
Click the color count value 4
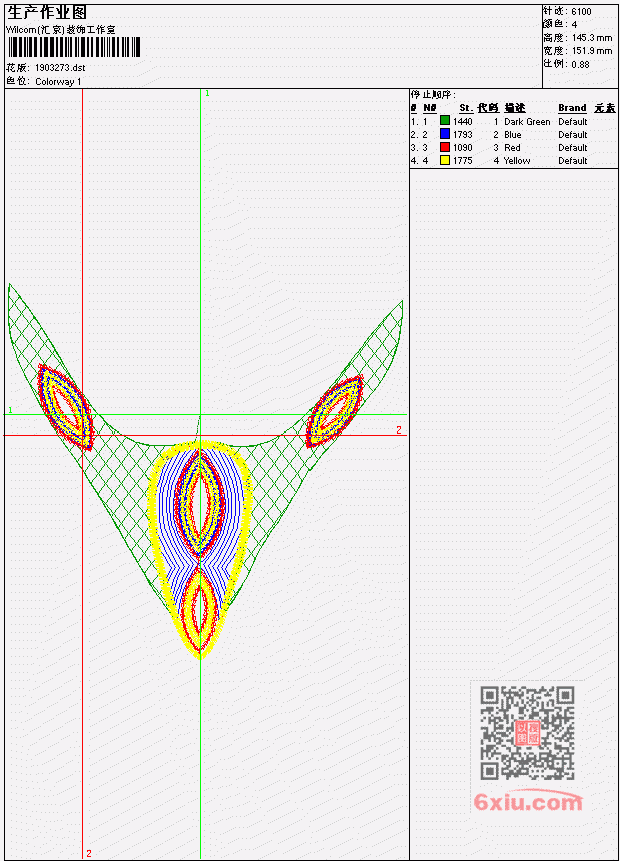click(x=574, y=25)
